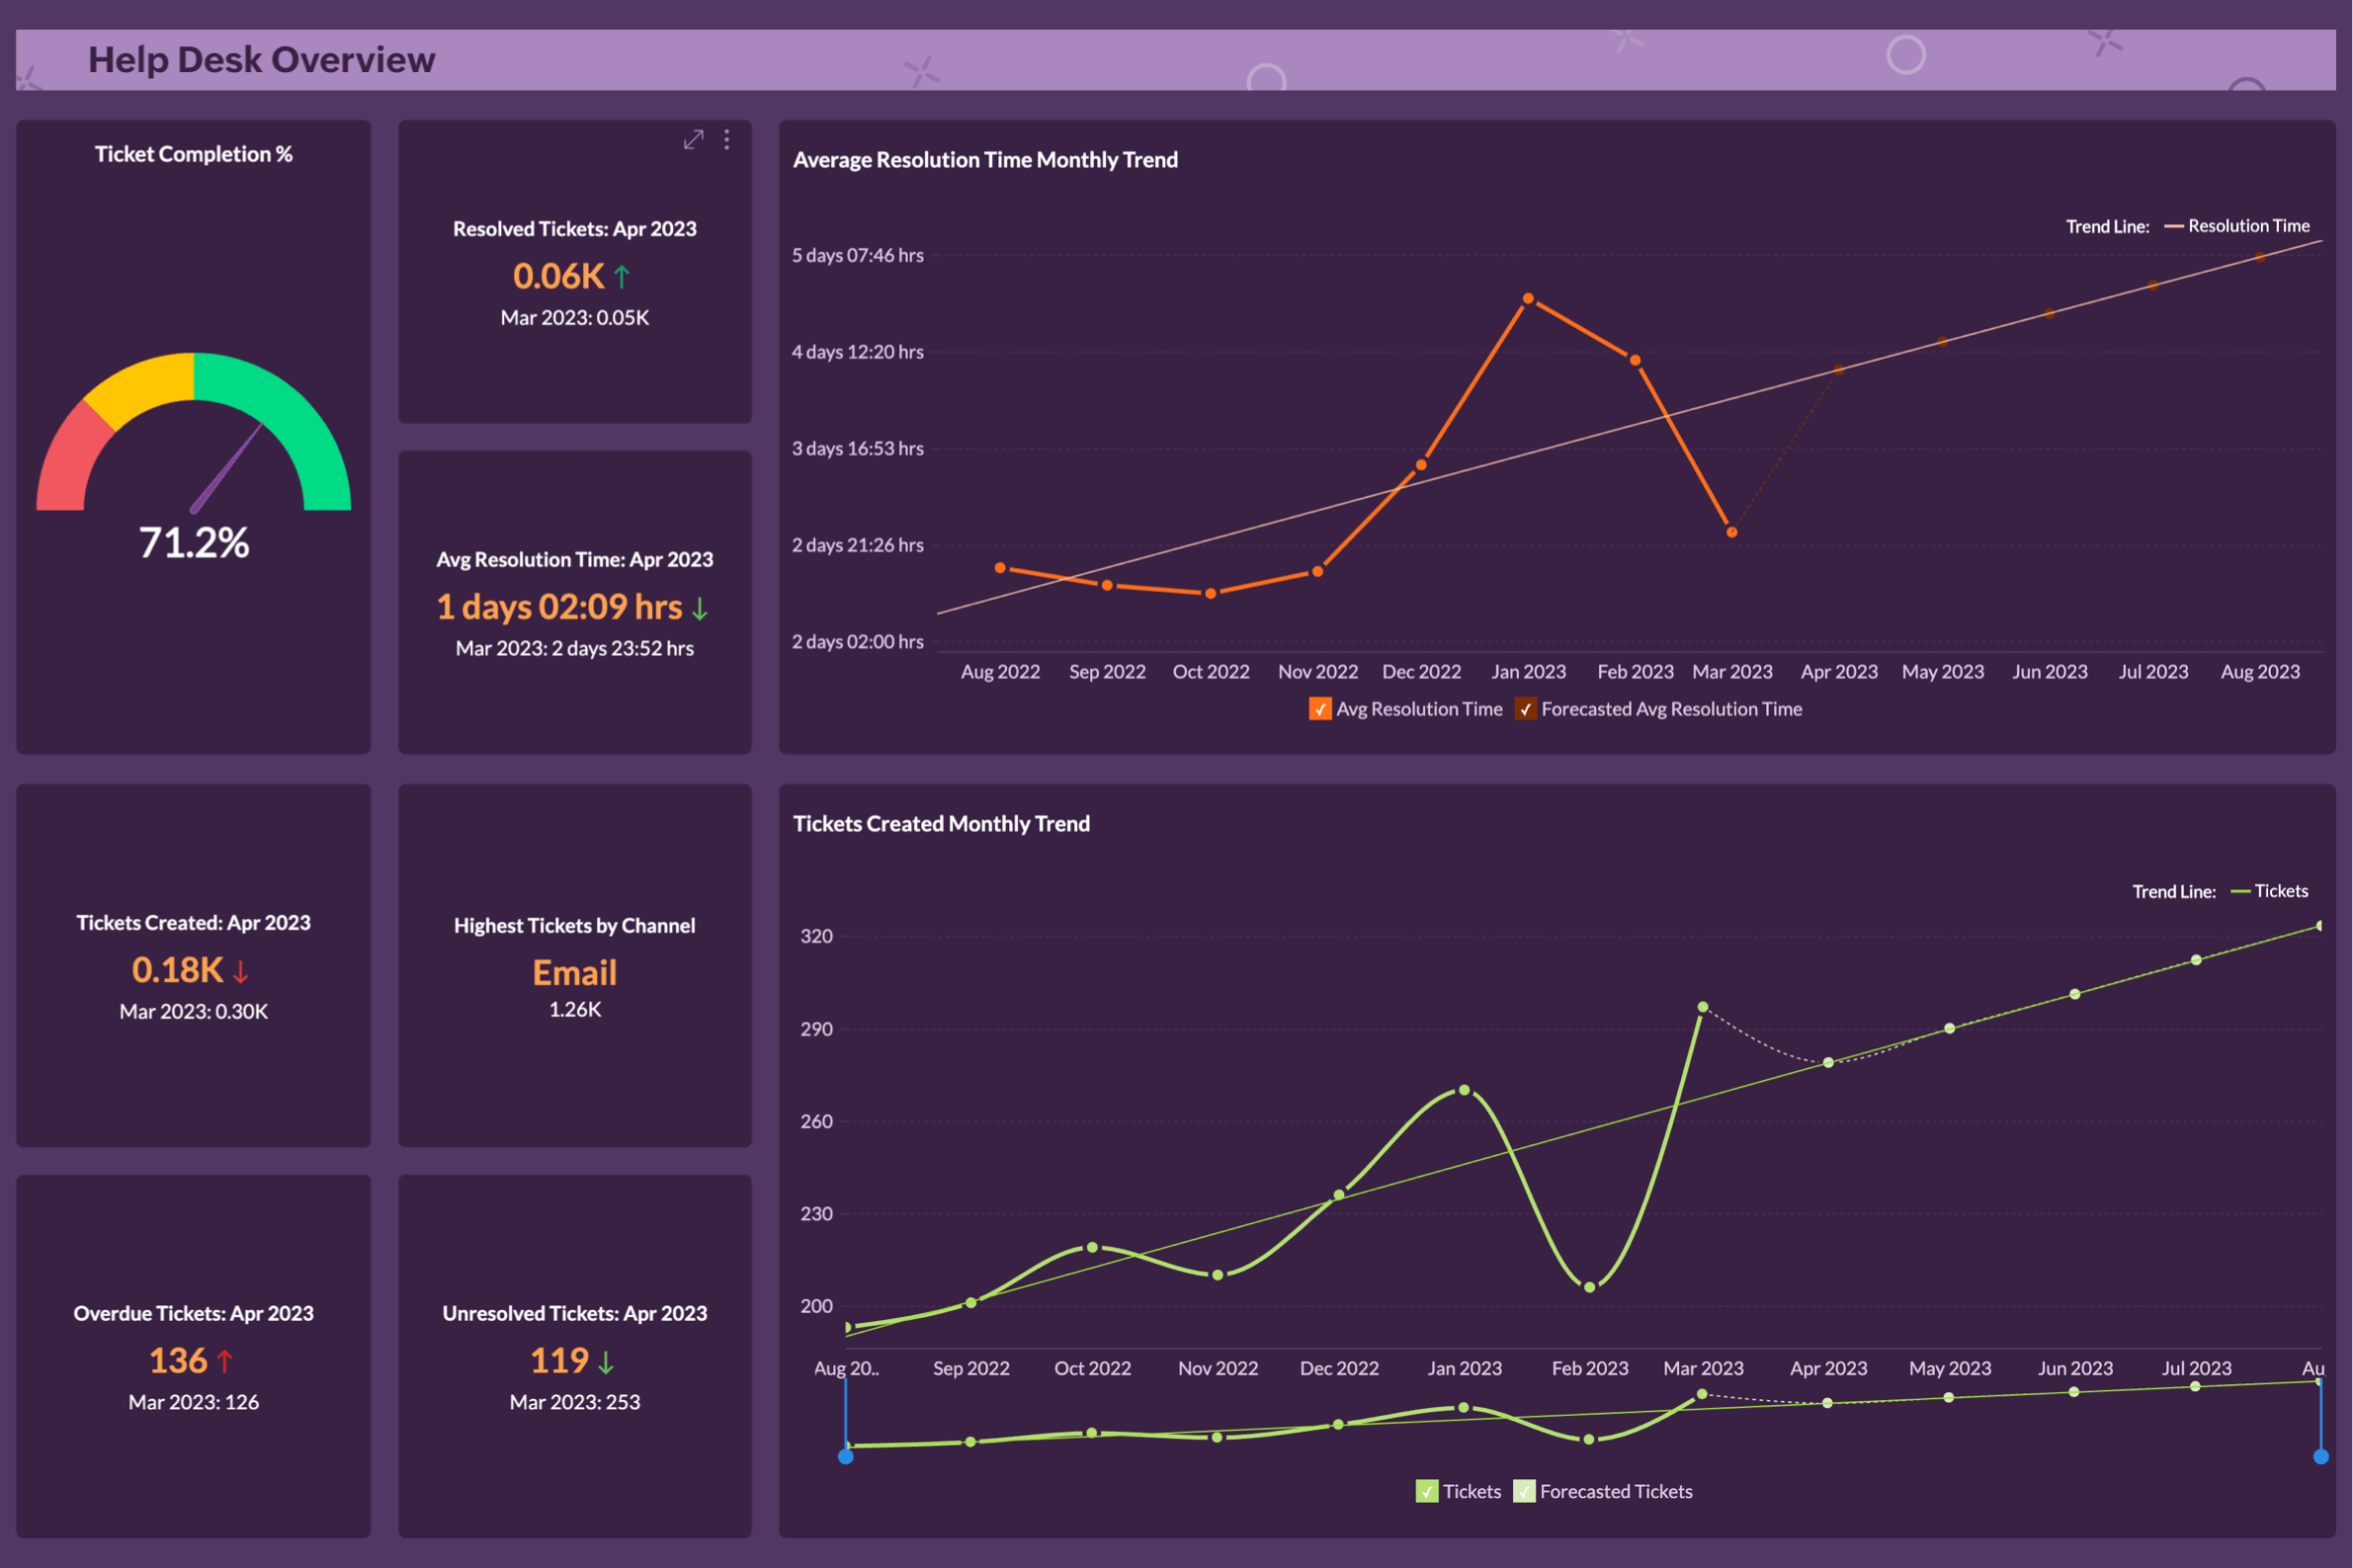2353x1568 pixels.
Task: Click the Help Desk Overview title bar
Action: click(x=262, y=59)
